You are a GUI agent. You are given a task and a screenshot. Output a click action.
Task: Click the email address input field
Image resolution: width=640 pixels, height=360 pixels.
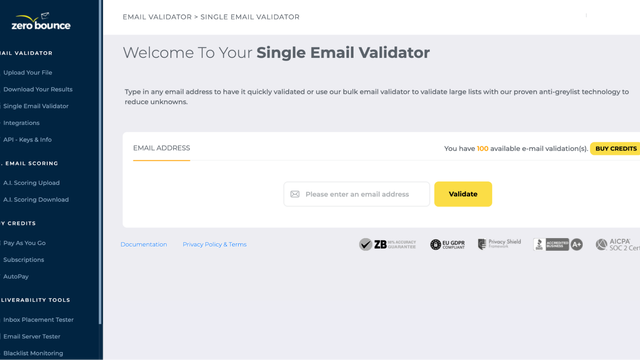357,194
